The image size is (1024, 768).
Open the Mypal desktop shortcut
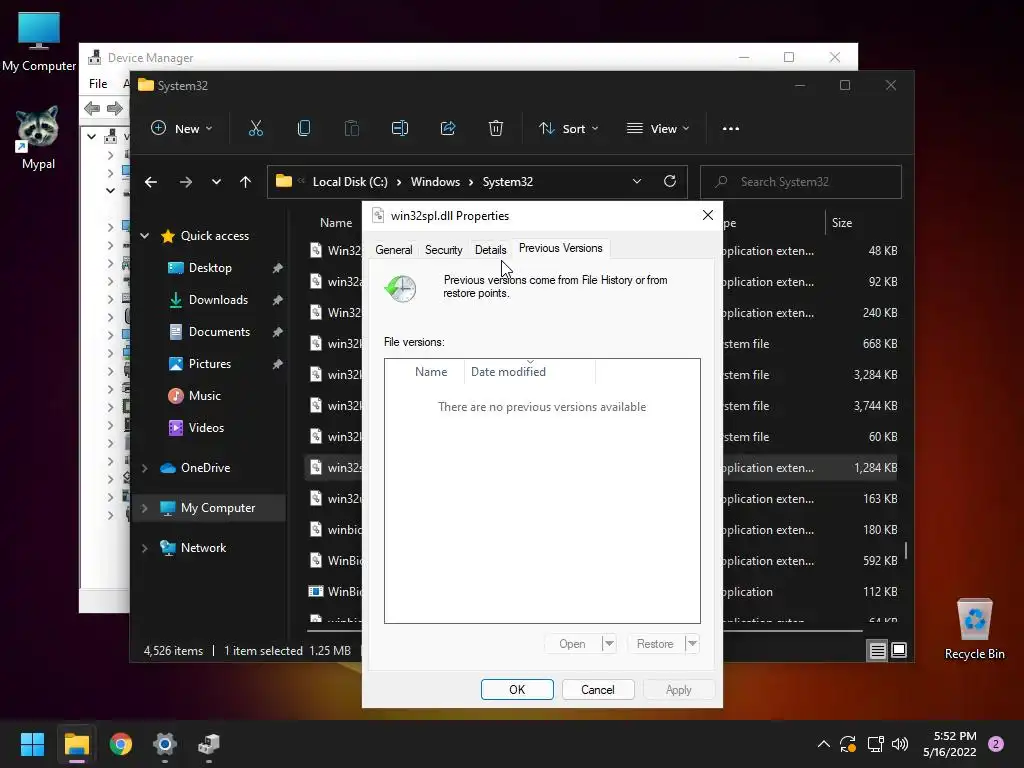click(x=38, y=138)
